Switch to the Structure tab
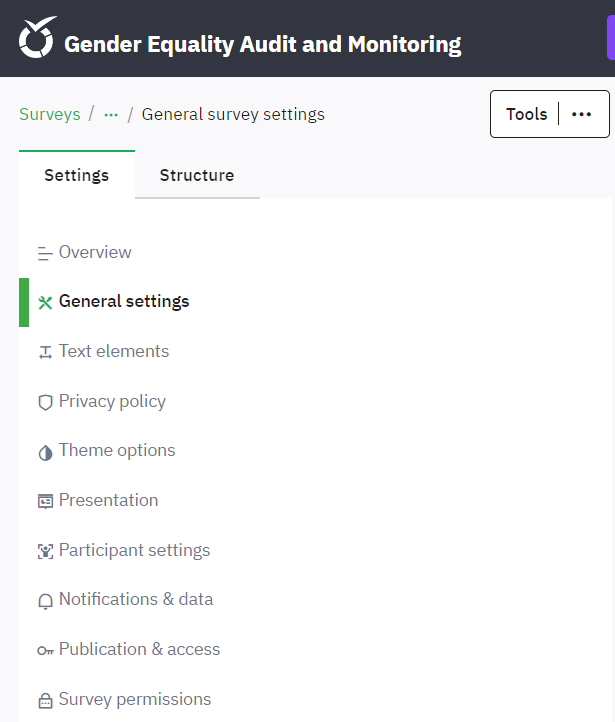Screen dimensions: 615x722 (x=197, y=175)
